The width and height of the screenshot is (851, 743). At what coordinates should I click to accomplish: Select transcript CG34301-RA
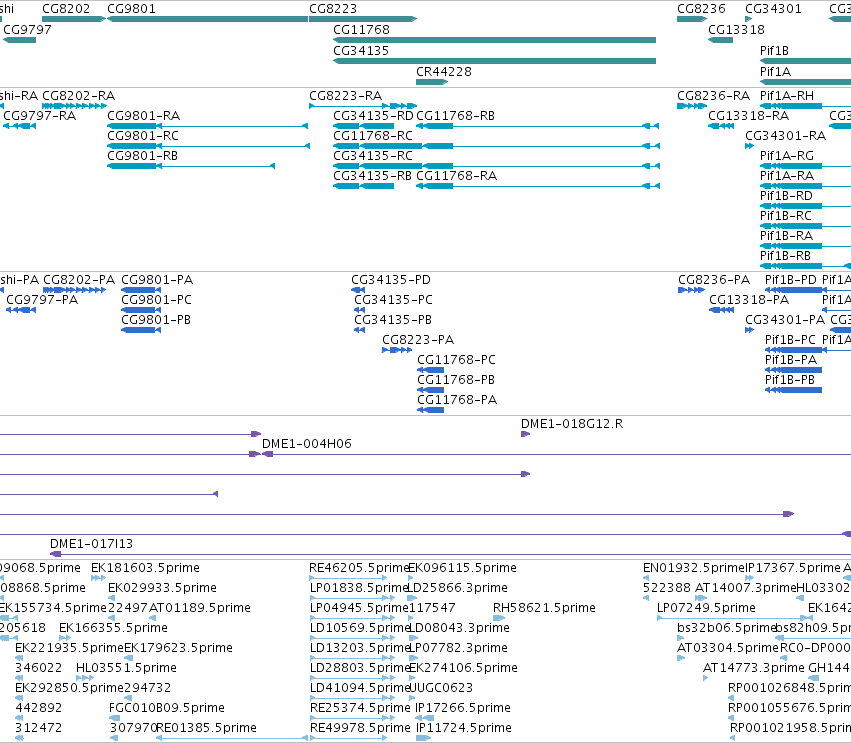point(750,146)
